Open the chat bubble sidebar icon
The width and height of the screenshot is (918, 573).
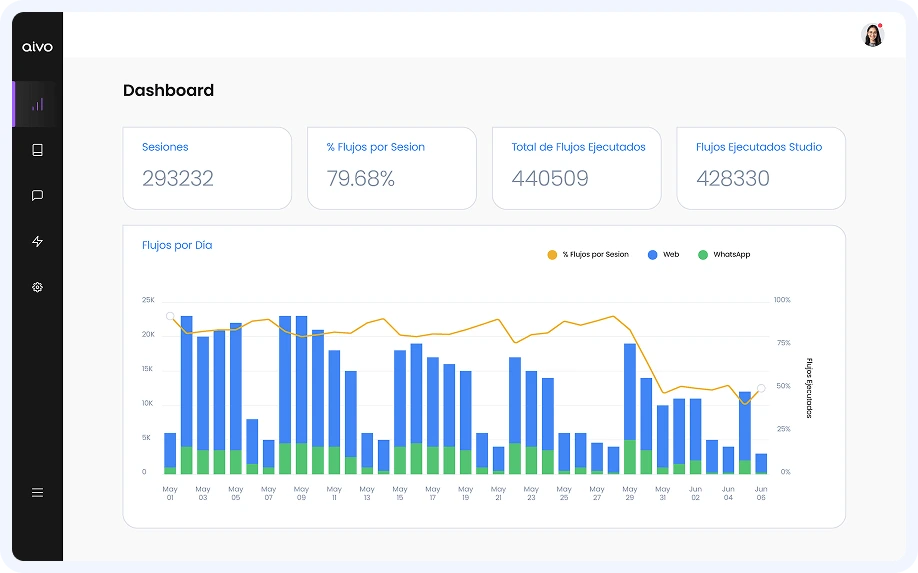(x=37, y=196)
